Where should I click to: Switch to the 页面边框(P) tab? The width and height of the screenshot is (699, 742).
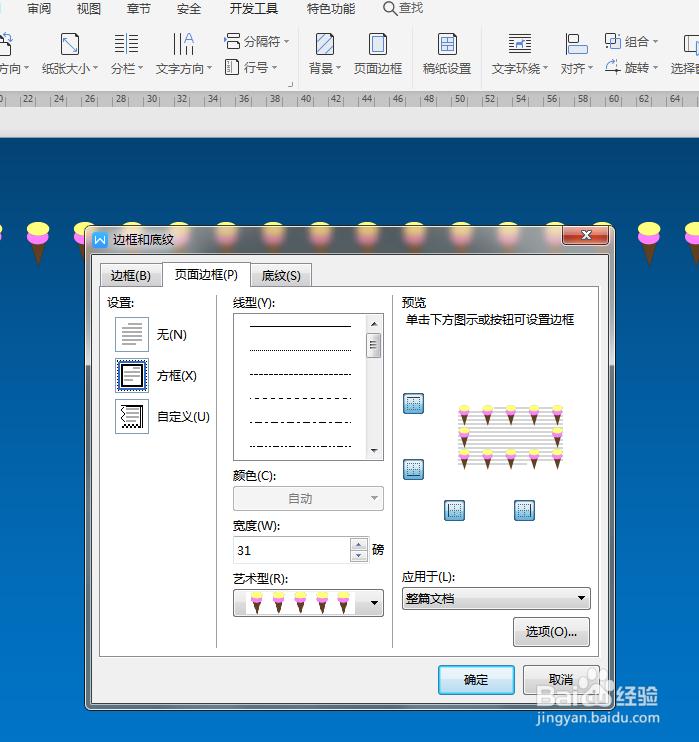[206, 274]
